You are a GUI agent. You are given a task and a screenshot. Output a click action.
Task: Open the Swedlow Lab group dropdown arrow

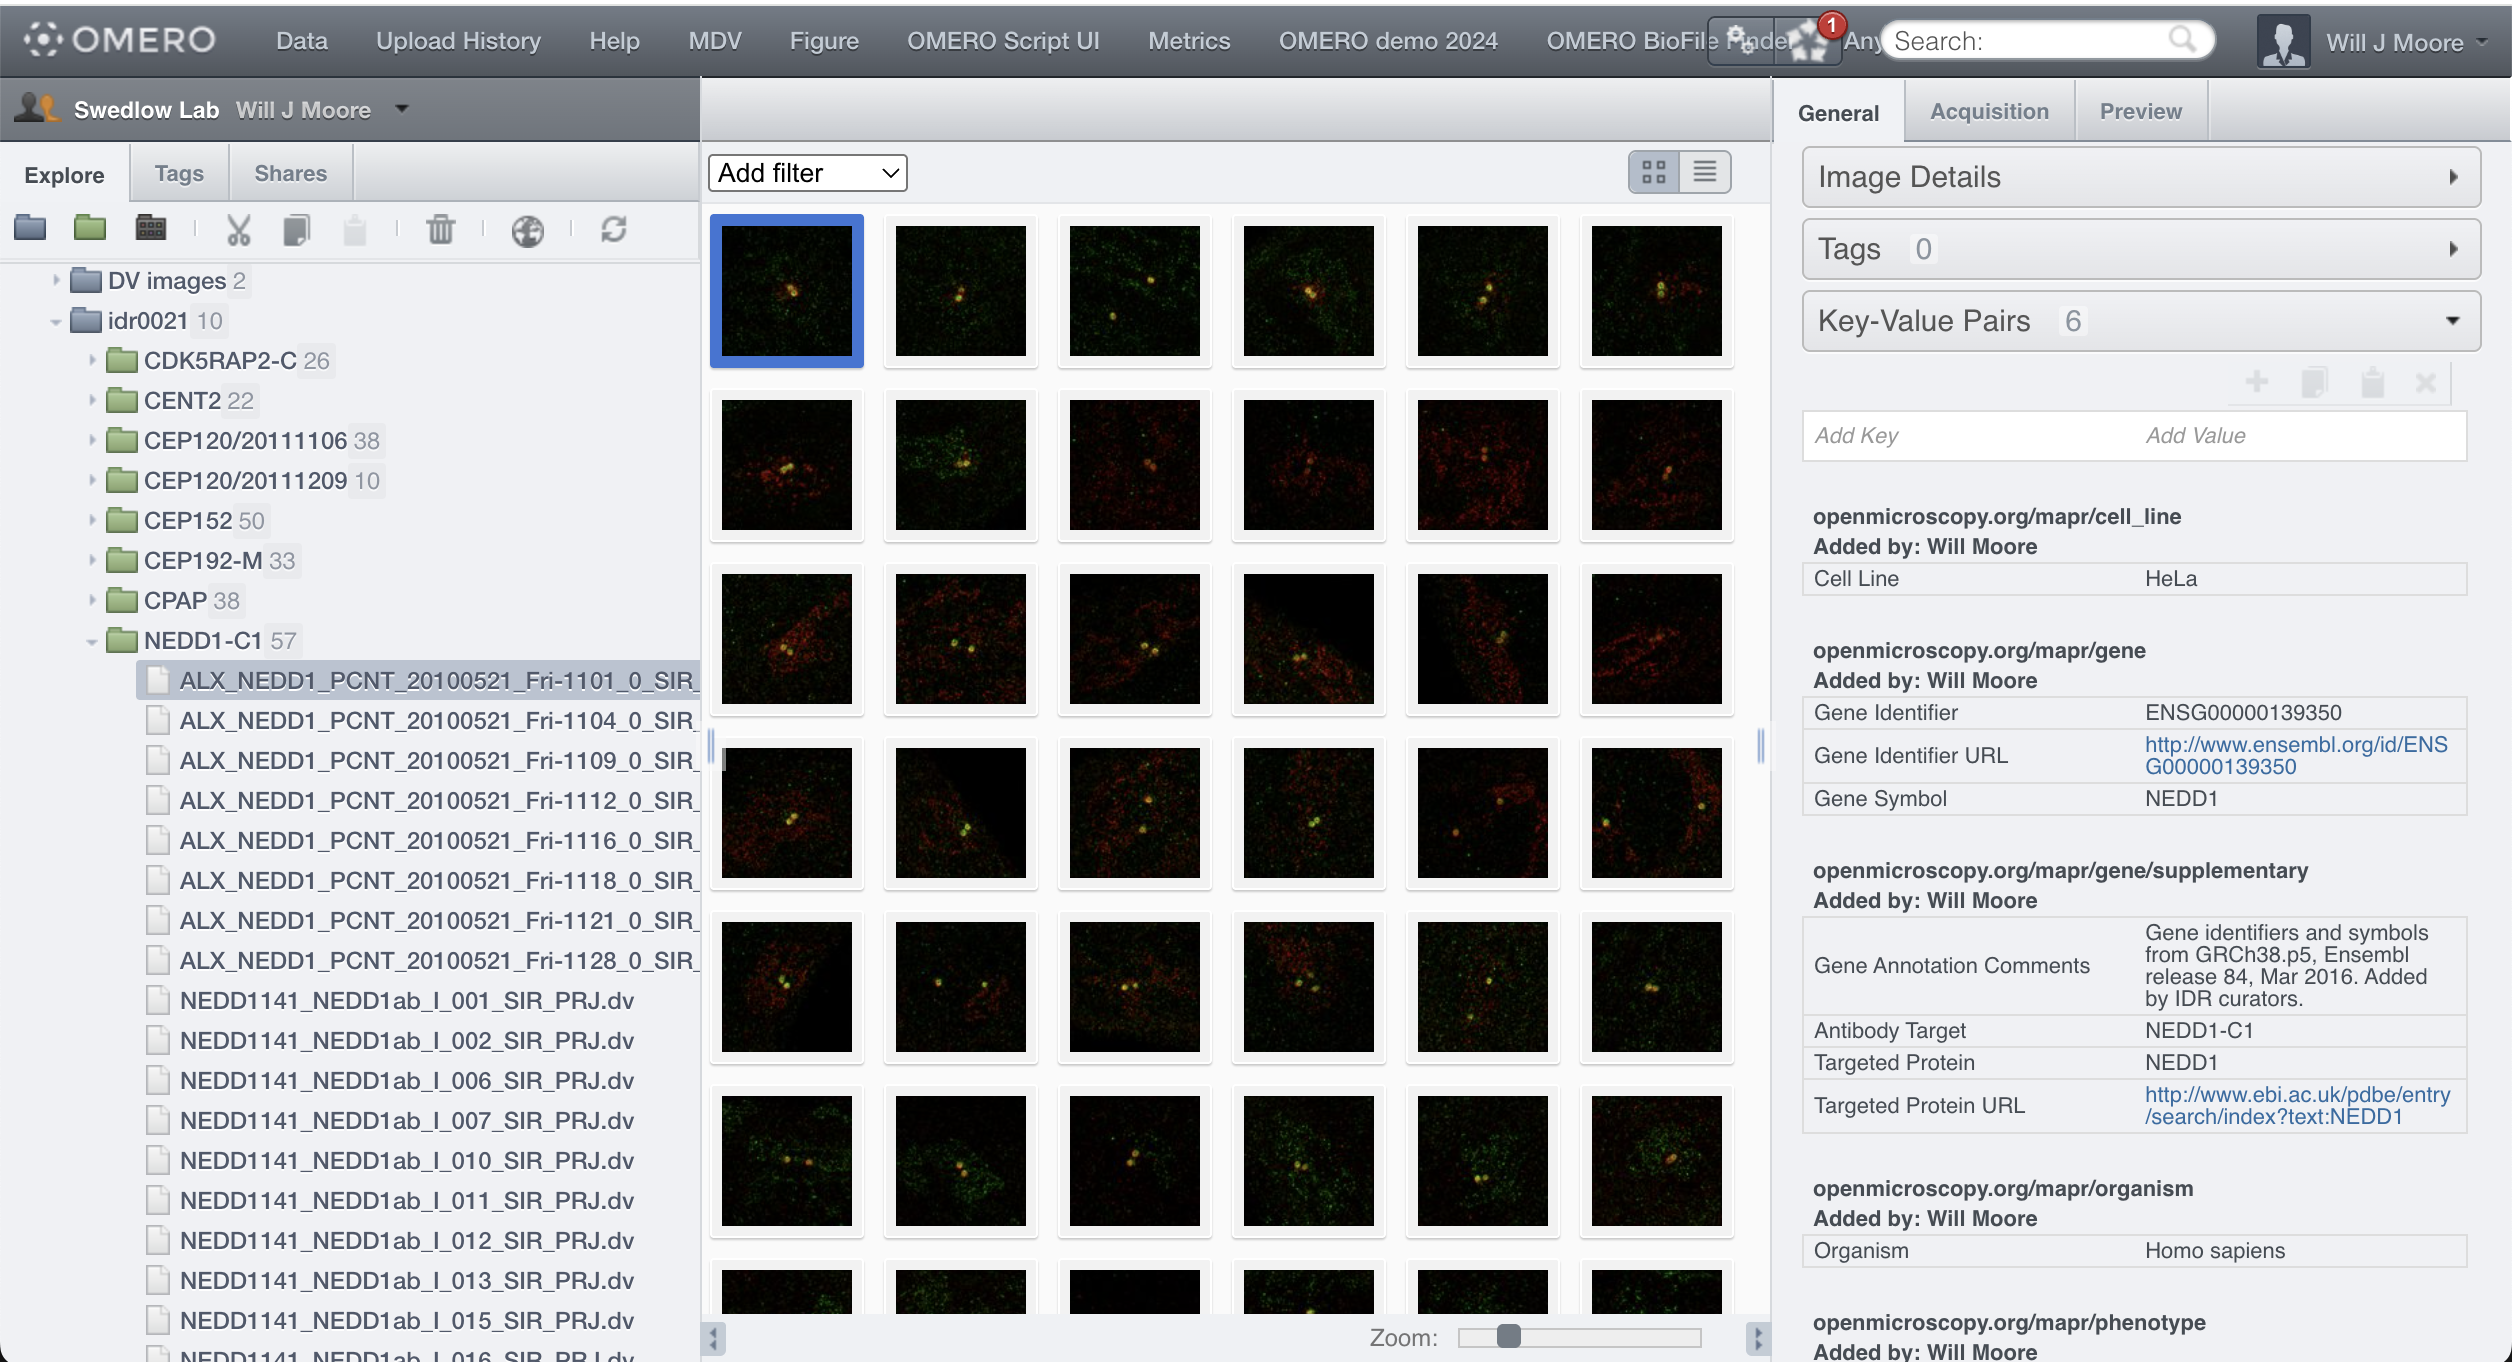pos(402,109)
